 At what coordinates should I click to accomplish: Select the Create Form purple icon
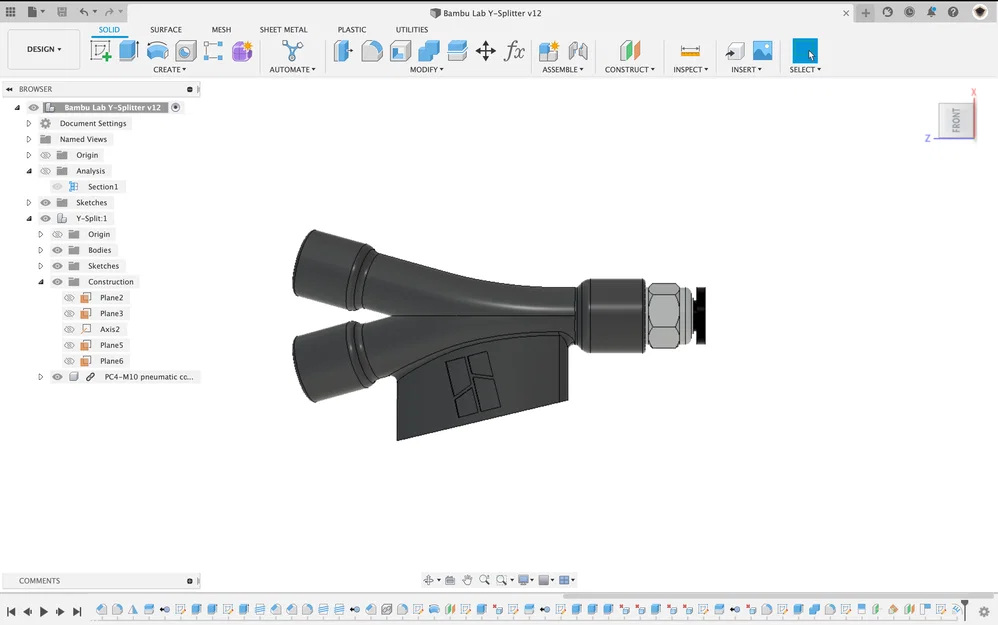(x=242, y=51)
